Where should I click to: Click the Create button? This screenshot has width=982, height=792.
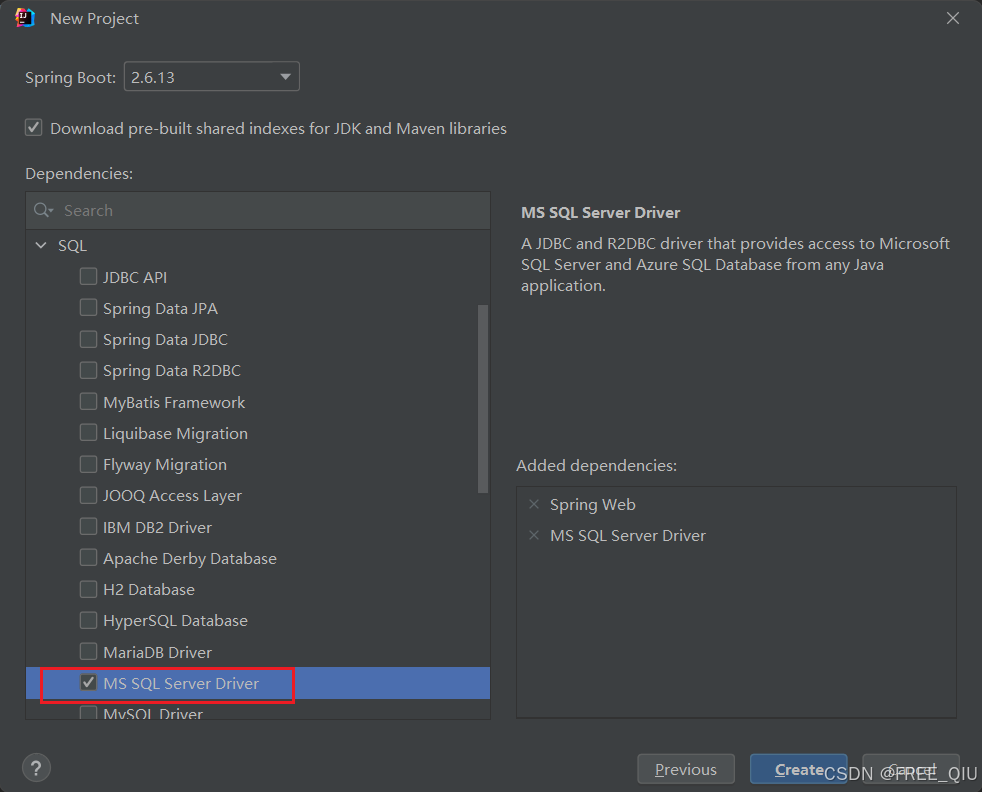point(799,769)
